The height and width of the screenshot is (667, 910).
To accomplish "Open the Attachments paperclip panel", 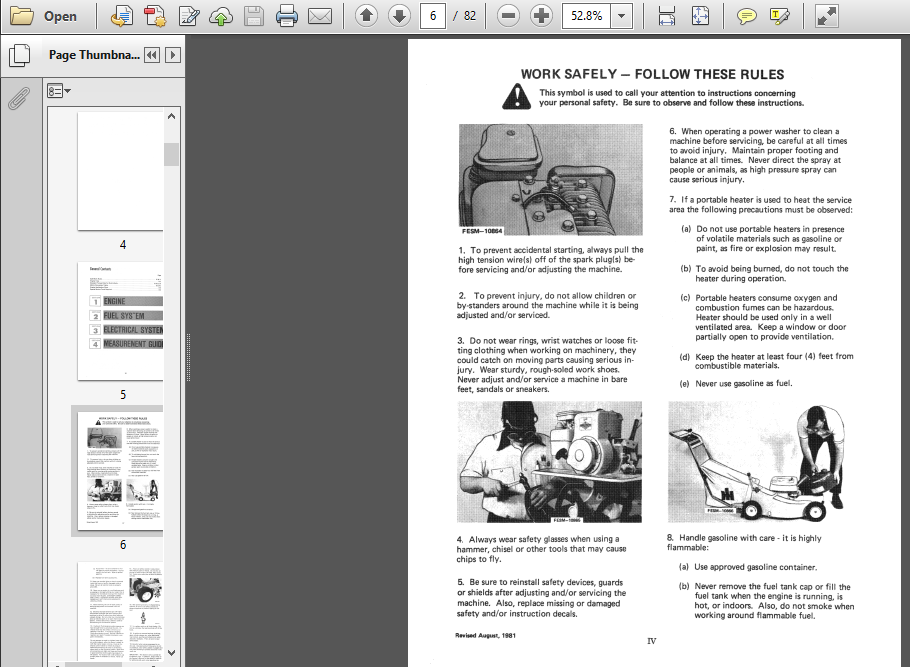I will click(x=19, y=98).
